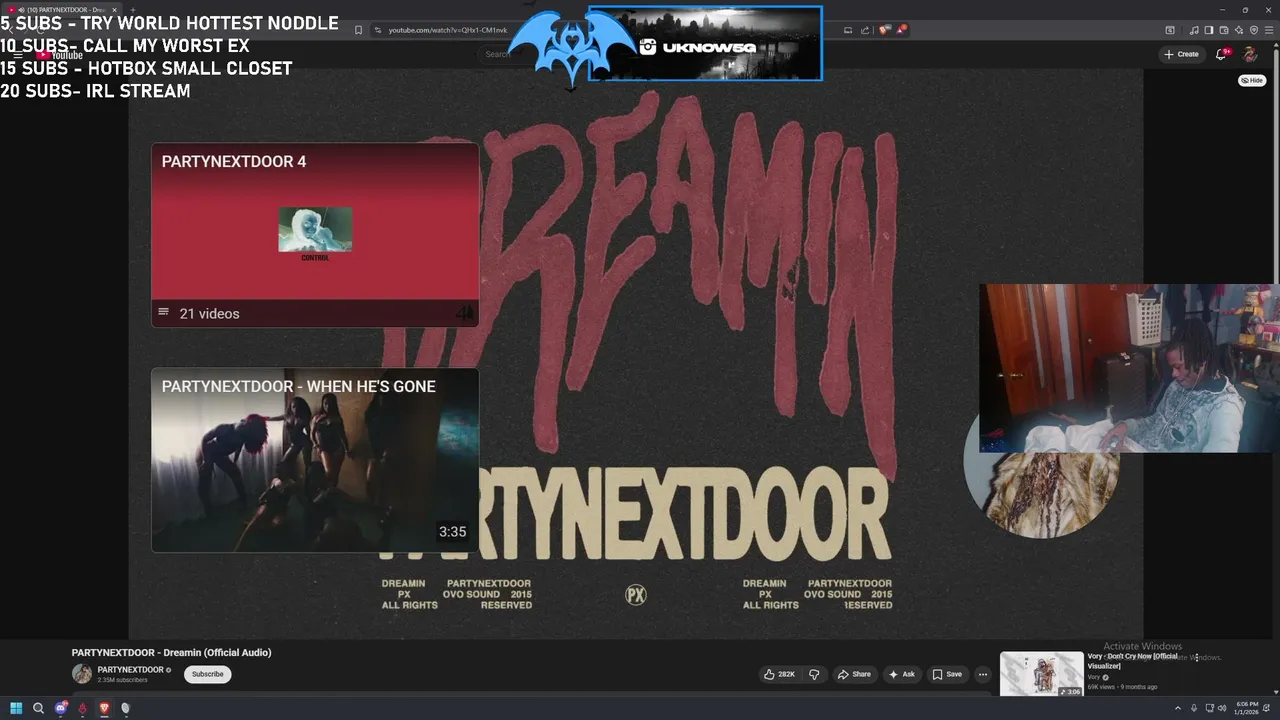This screenshot has height=720, width=1280.
Task: Open the Brave Rewards triangle icon
Action: click(900, 30)
